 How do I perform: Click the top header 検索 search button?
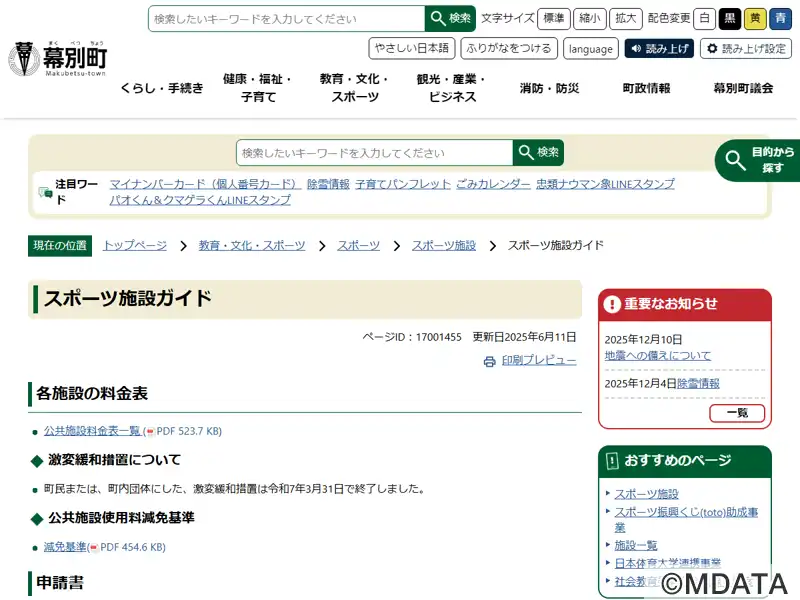[x=450, y=19]
